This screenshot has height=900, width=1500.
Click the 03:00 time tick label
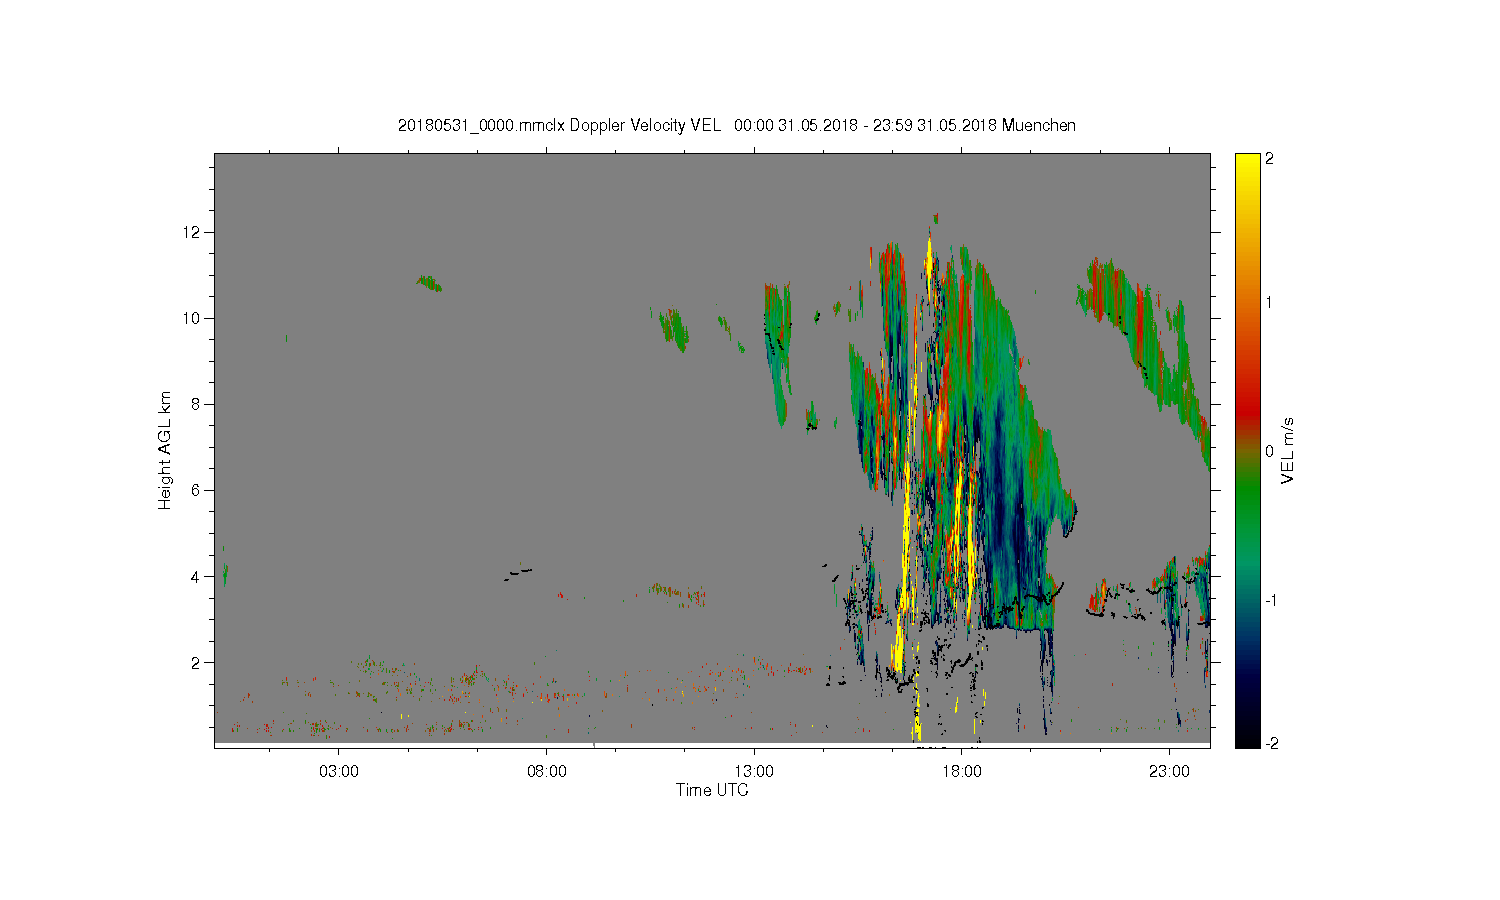(x=339, y=772)
